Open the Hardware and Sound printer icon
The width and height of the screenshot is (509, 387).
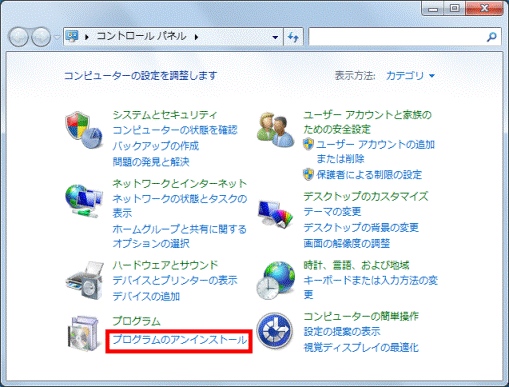[85, 280]
